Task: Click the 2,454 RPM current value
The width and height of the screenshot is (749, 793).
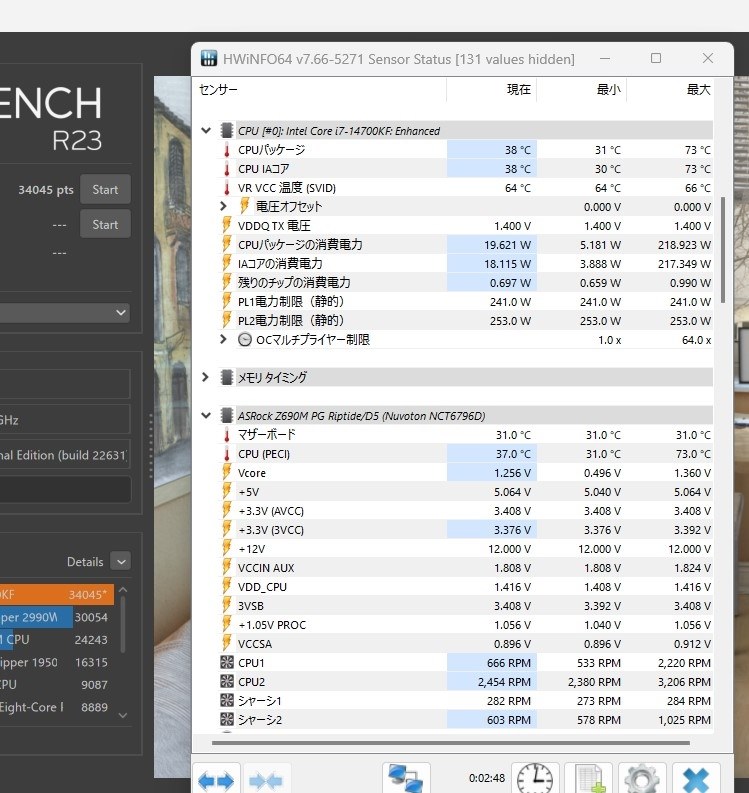Action: click(x=504, y=682)
